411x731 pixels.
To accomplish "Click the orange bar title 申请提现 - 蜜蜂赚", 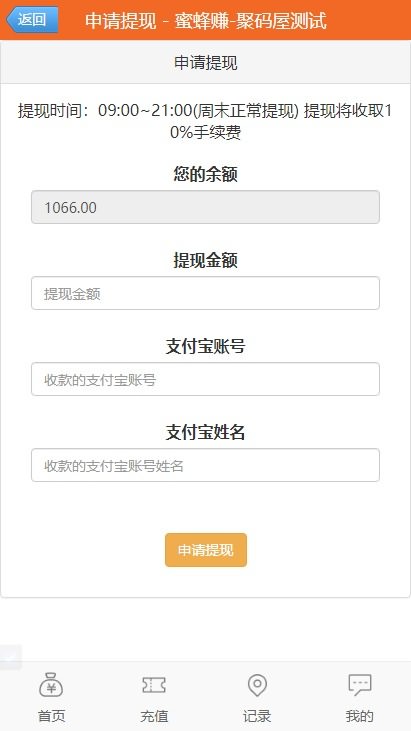I will click(x=206, y=21).
